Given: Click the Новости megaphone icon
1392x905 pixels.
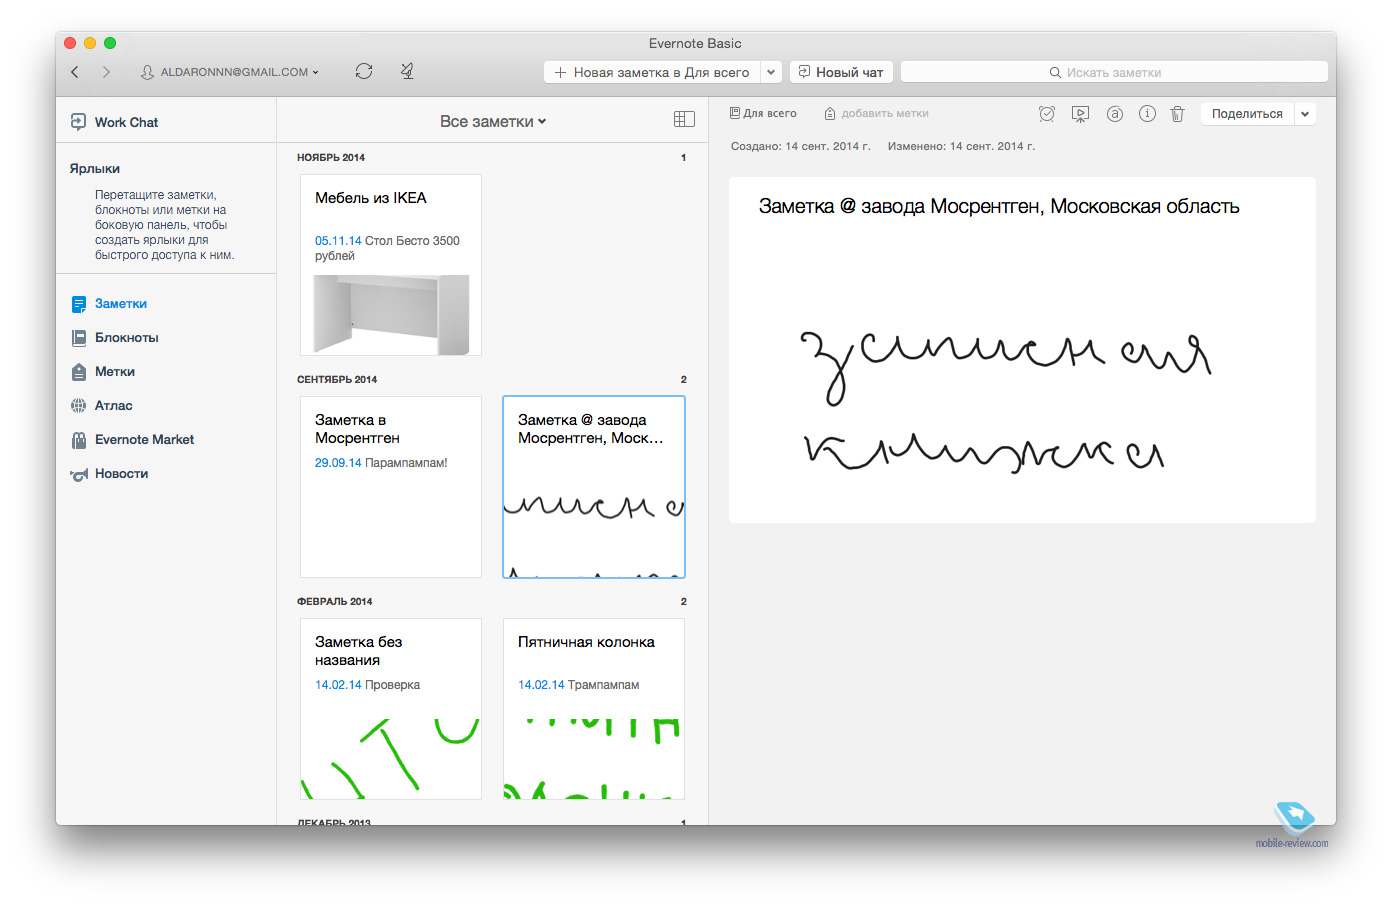Looking at the screenshot, I should [x=79, y=474].
